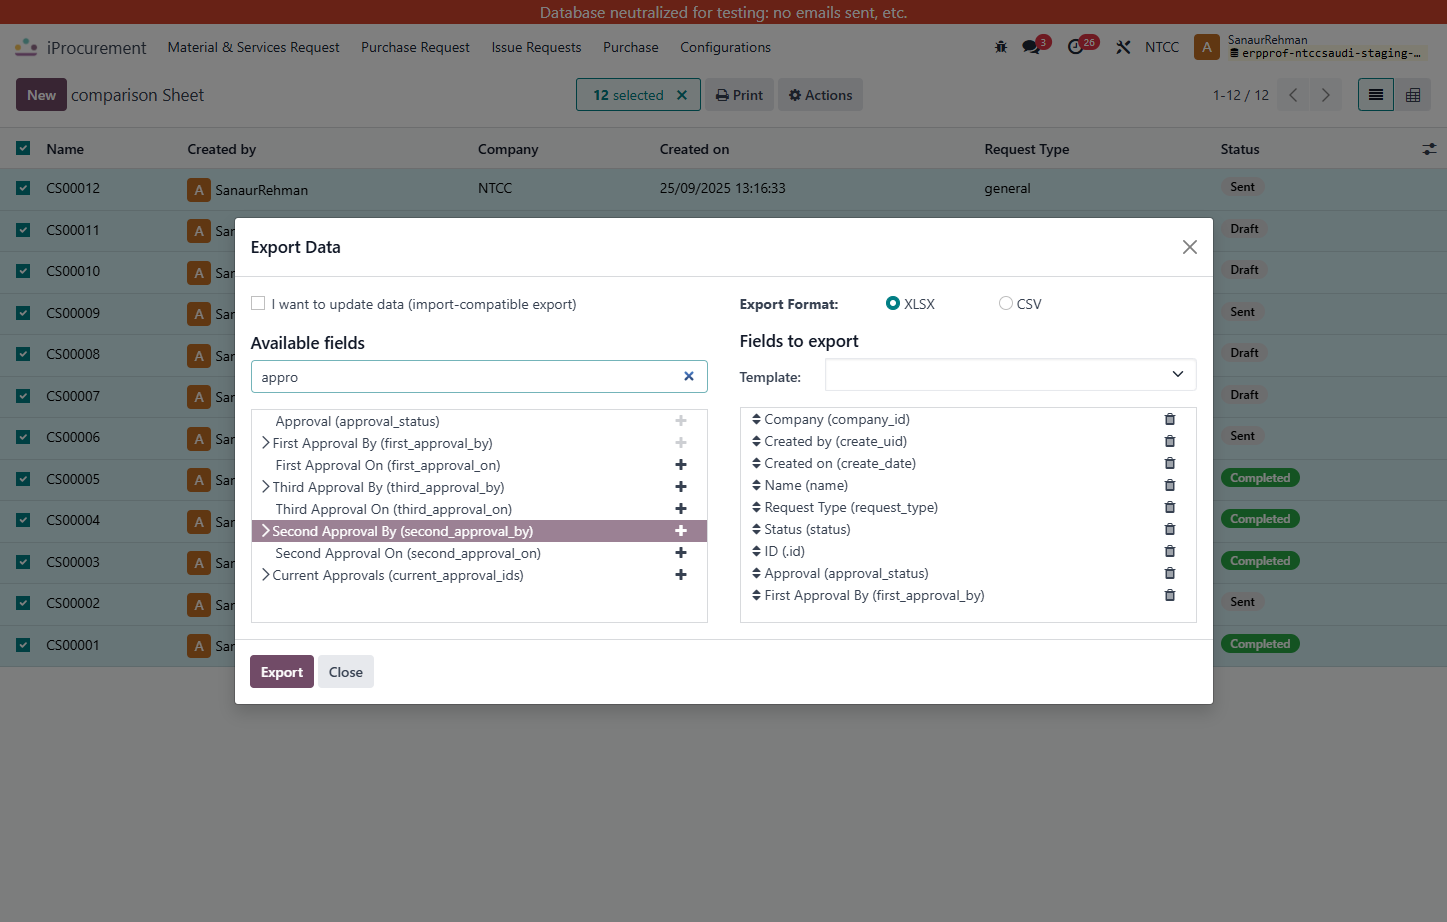Expand Current Approvals field tree
This screenshot has width=1447, height=922.
coord(266,575)
